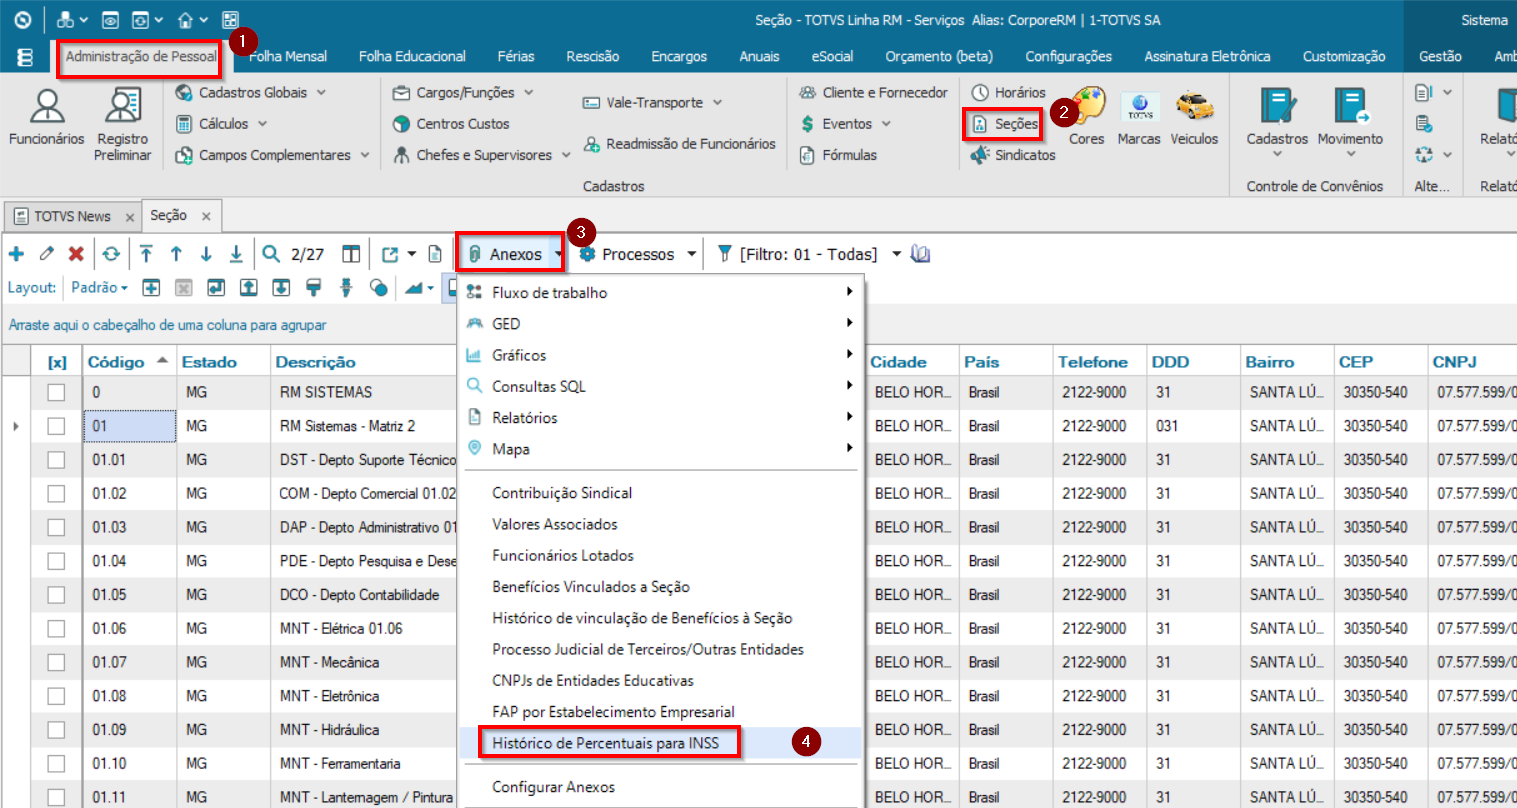Expand the Cargos/Funções dropdown
1517x808 pixels.
click(x=529, y=93)
